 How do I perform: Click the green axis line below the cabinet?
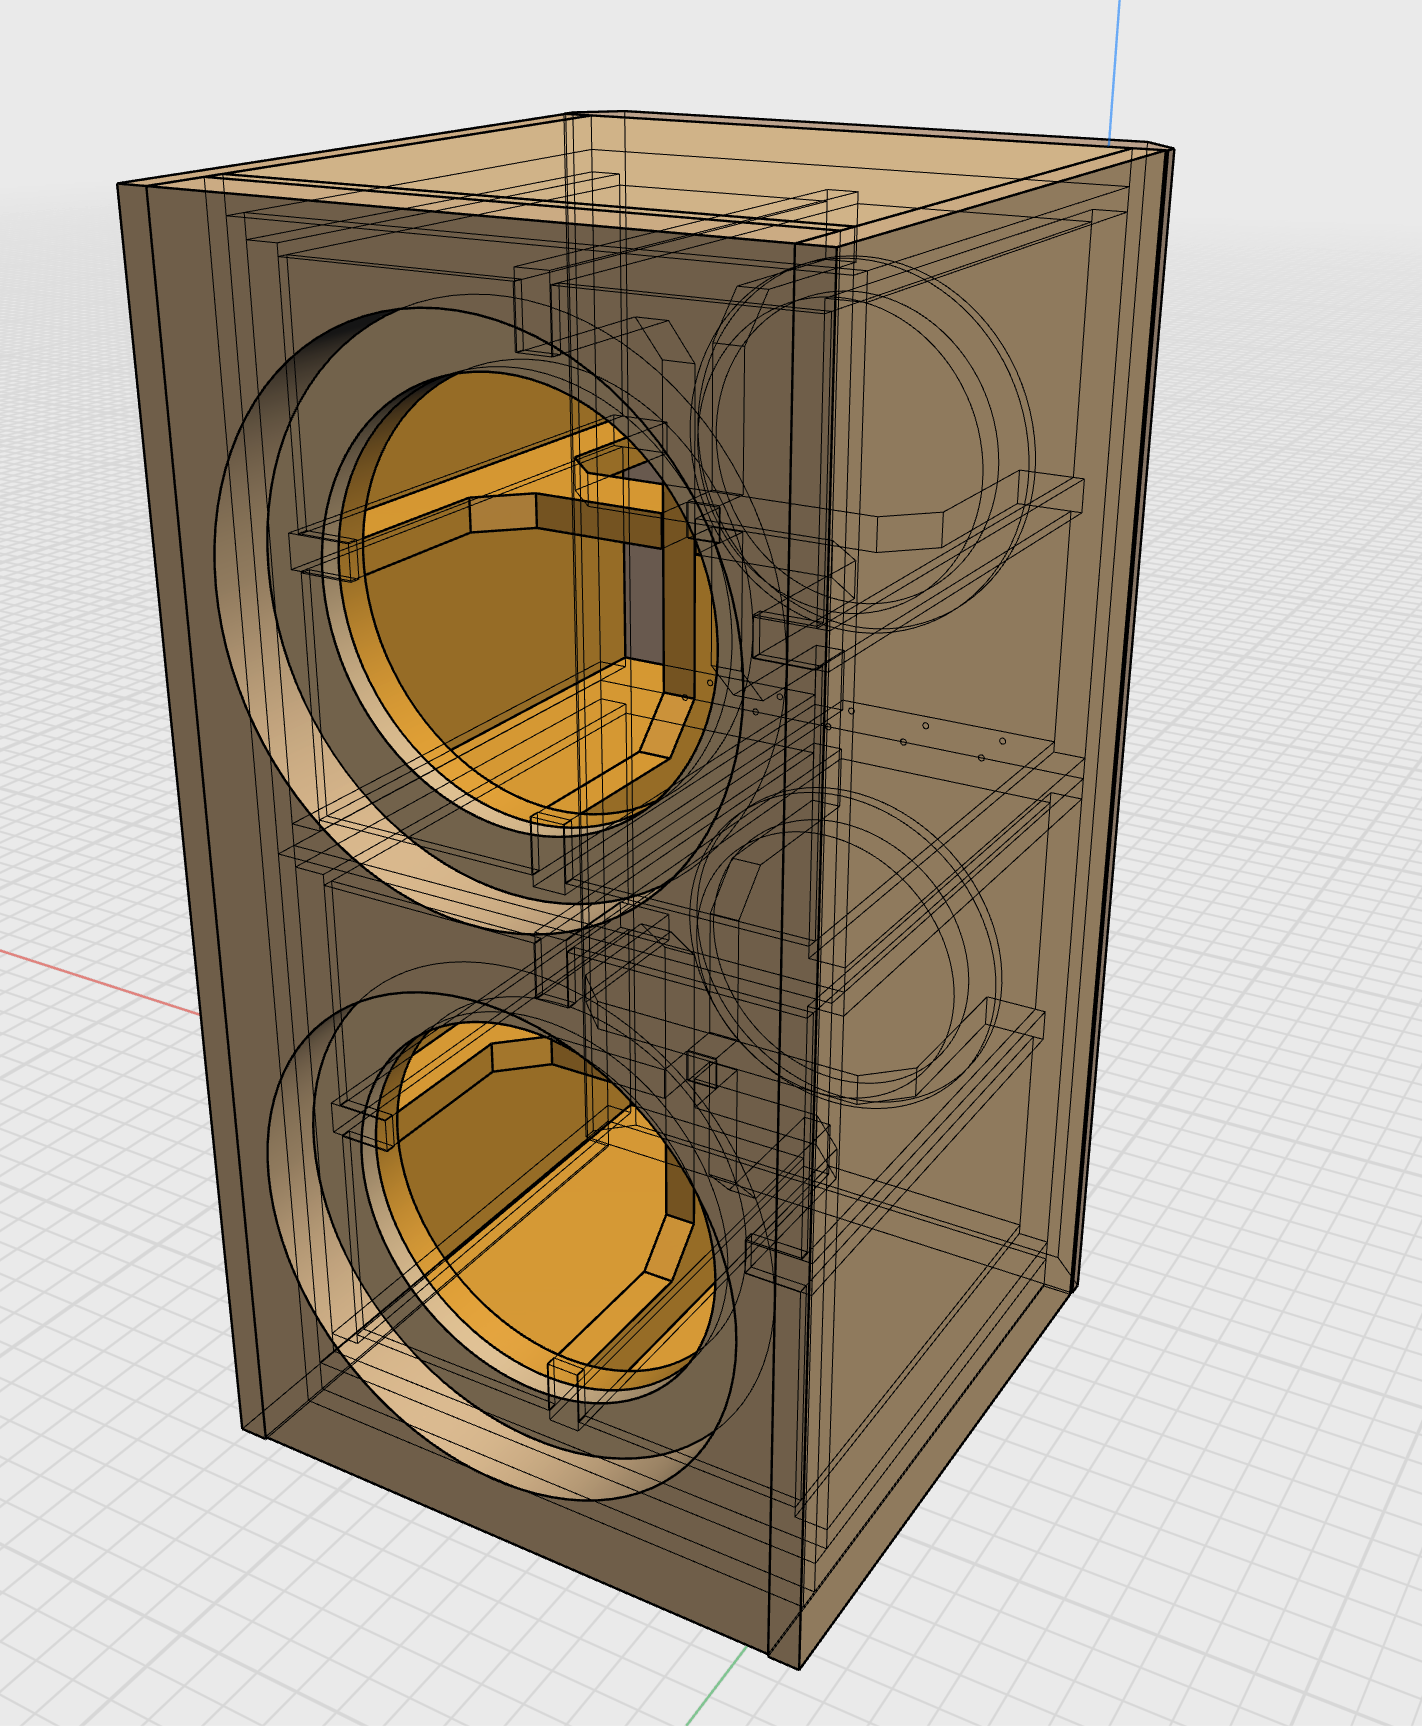[x=717, y=1685]
